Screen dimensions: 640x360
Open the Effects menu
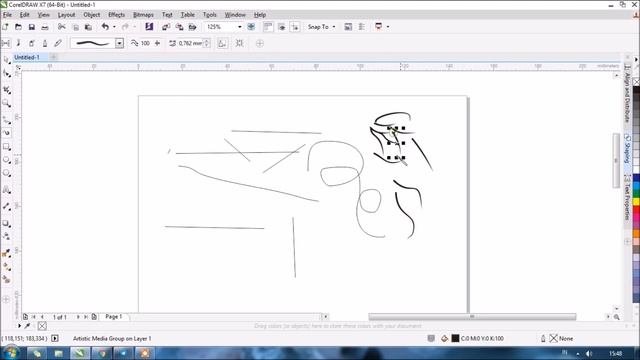pyautogui.click(x=116, y=15)
